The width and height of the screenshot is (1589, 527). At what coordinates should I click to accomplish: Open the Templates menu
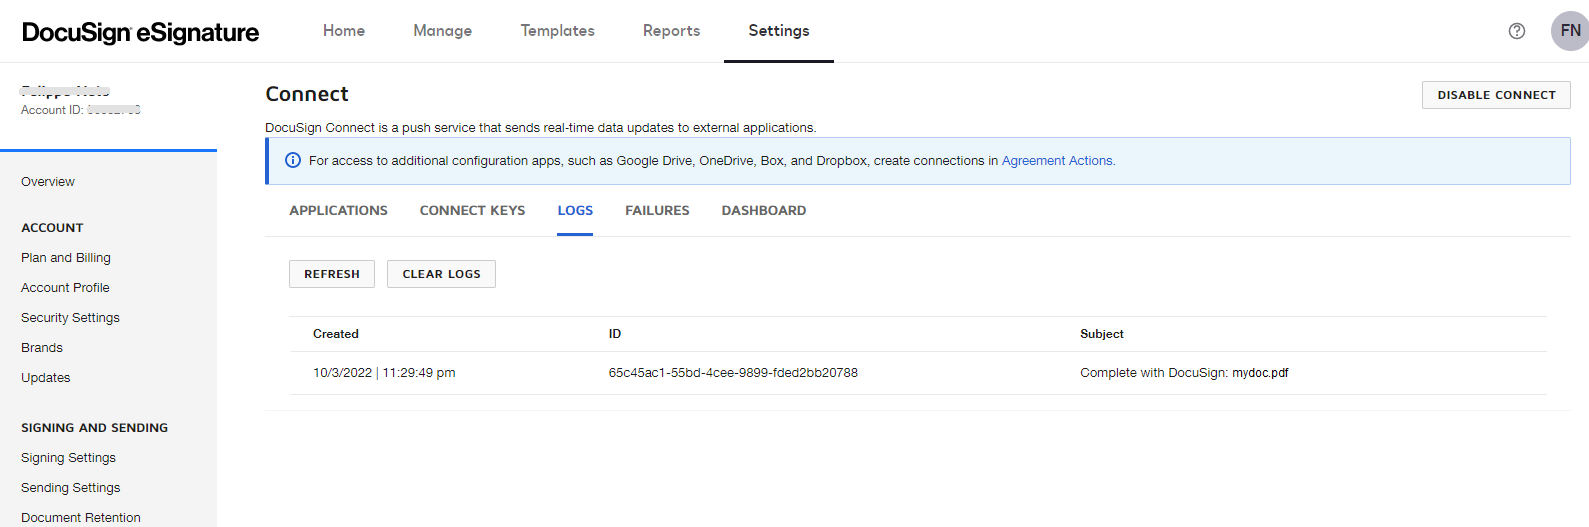click(557, 31)
